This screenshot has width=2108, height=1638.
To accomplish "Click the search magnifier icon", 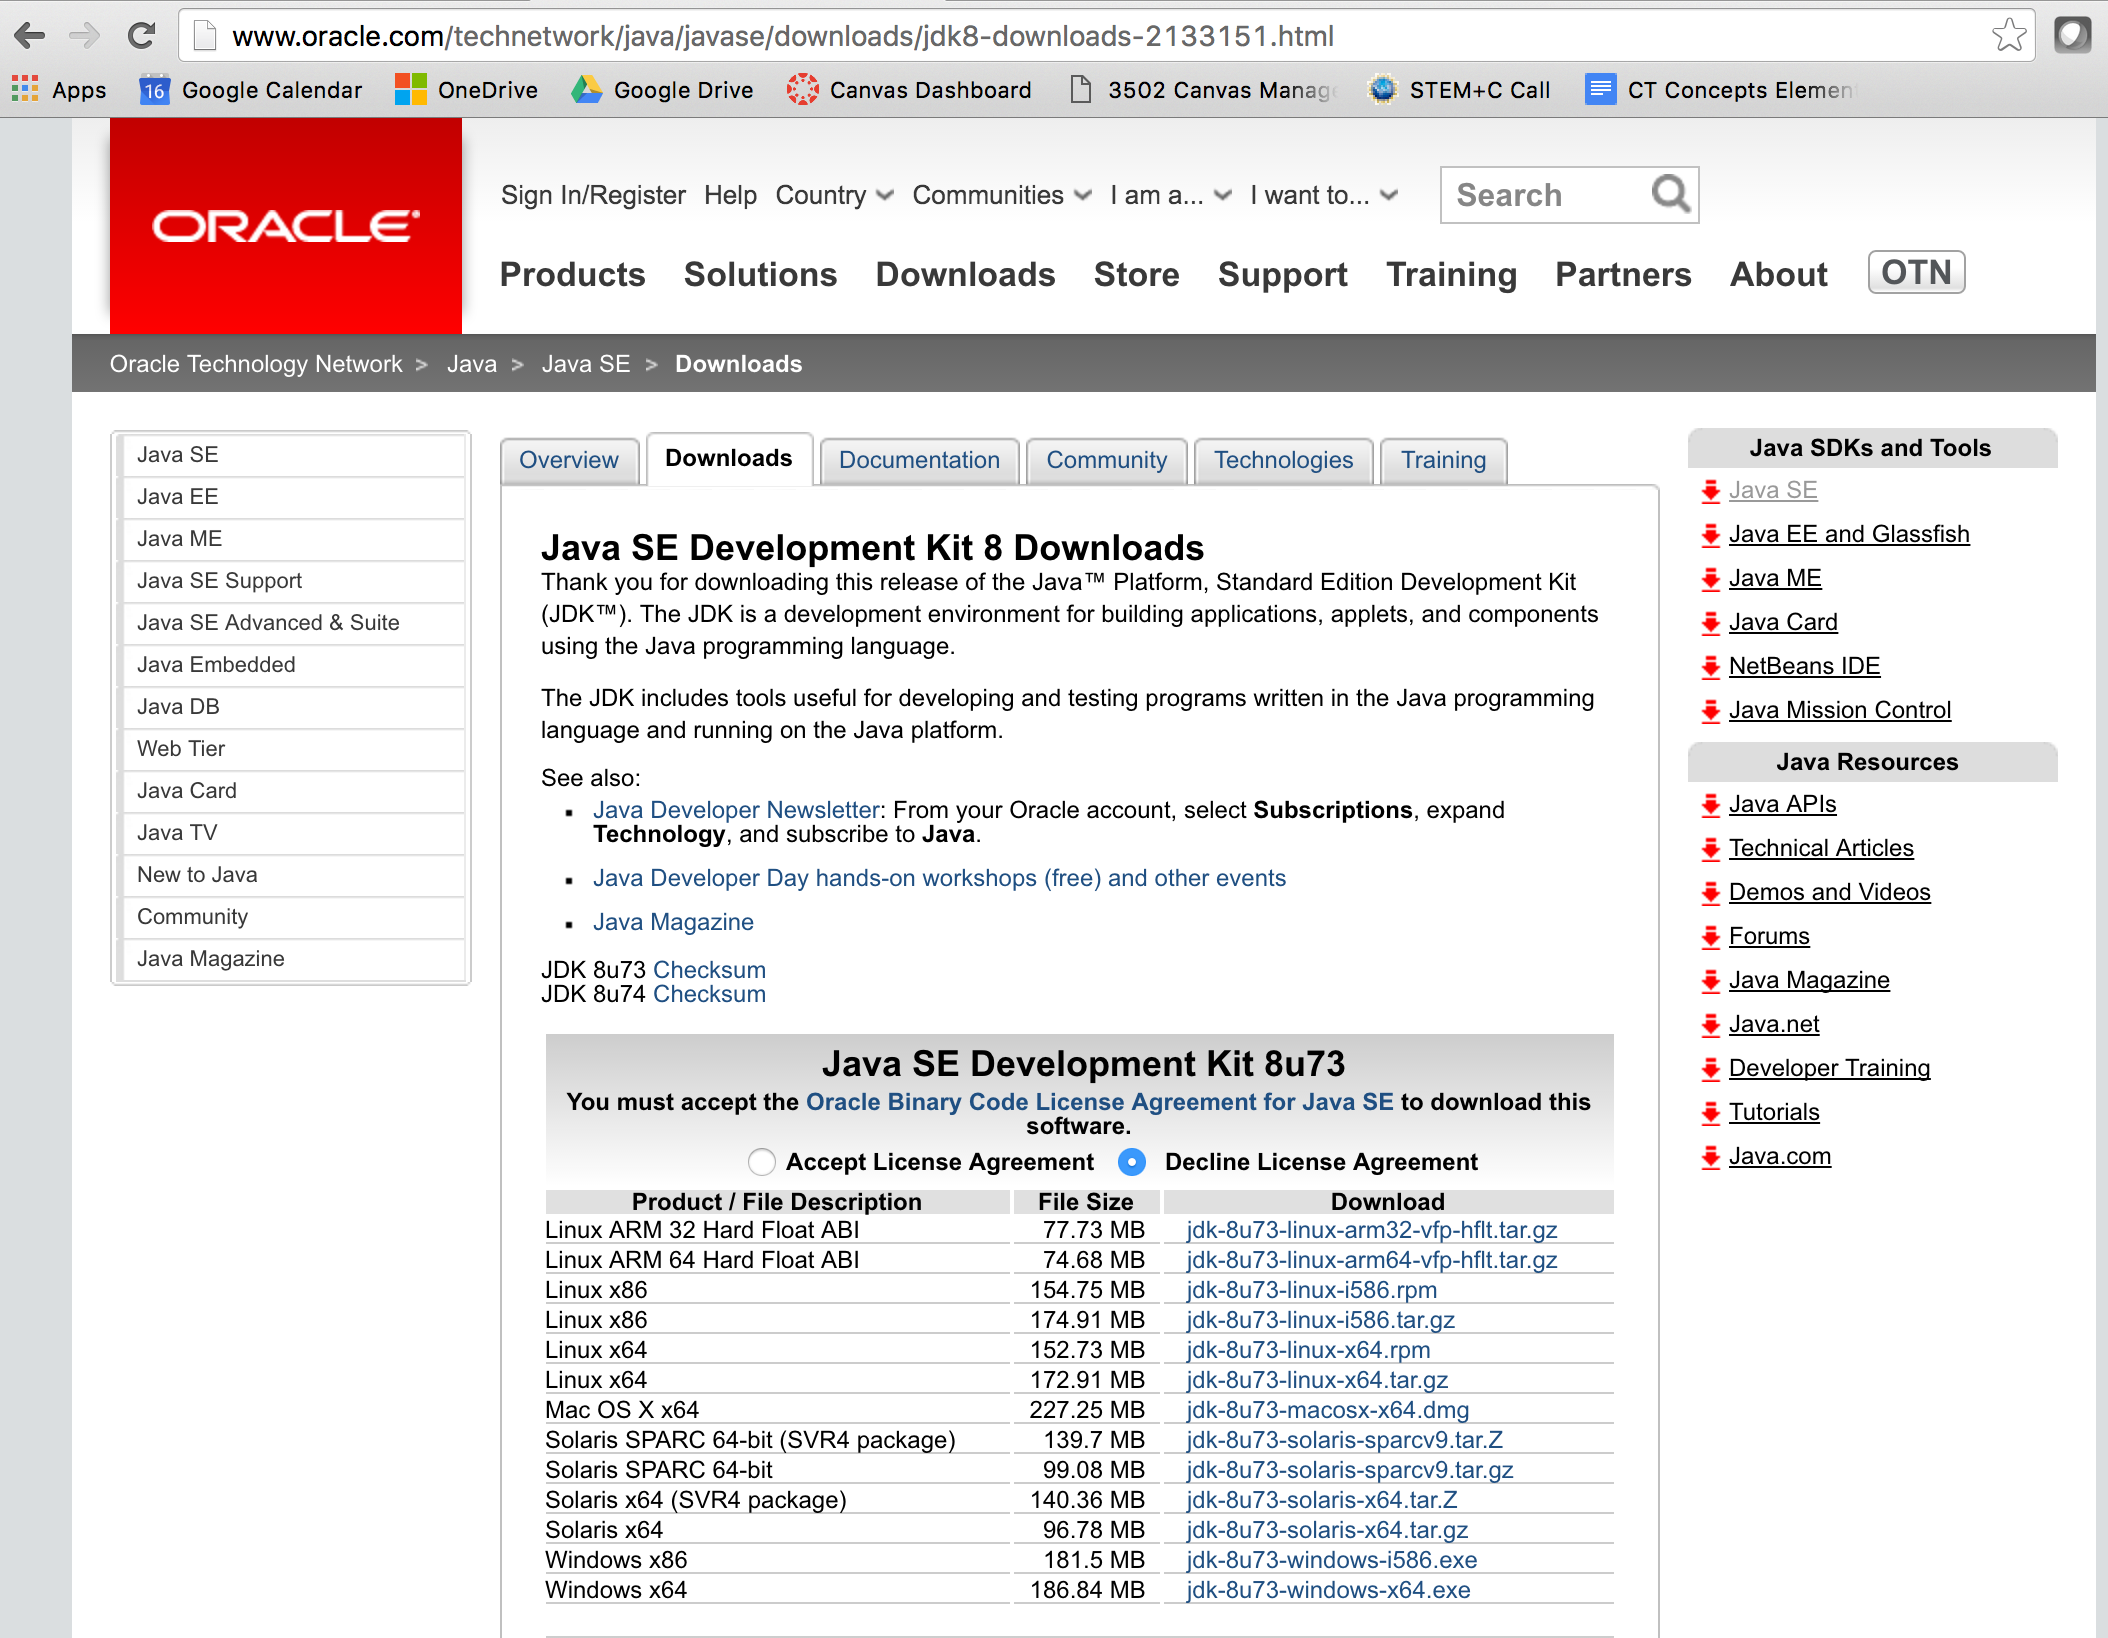I will click(1669, 194).
